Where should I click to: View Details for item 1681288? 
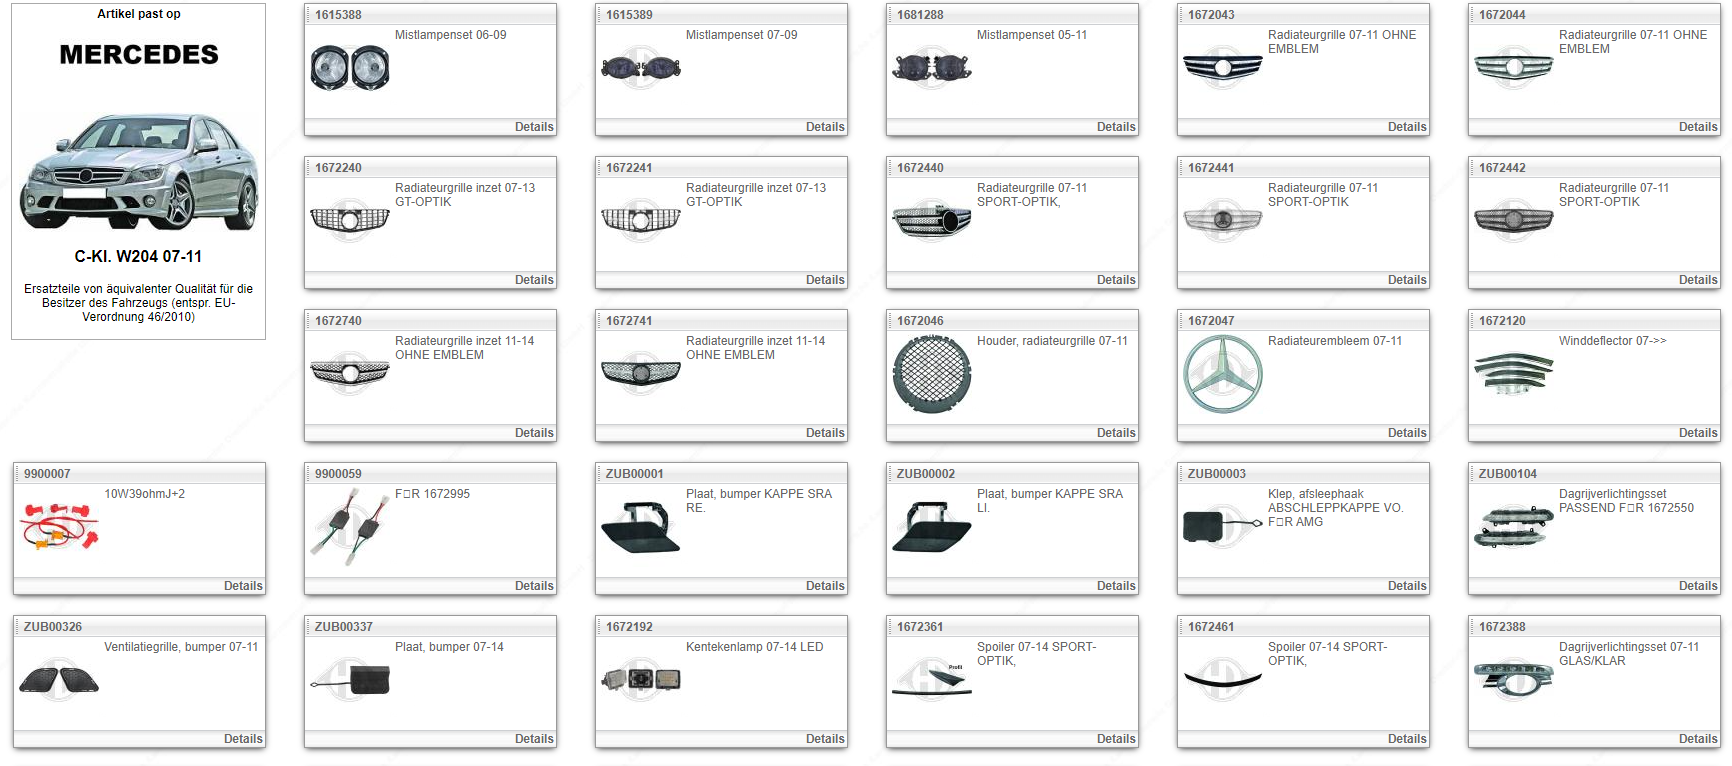(x=1116, y=127)
